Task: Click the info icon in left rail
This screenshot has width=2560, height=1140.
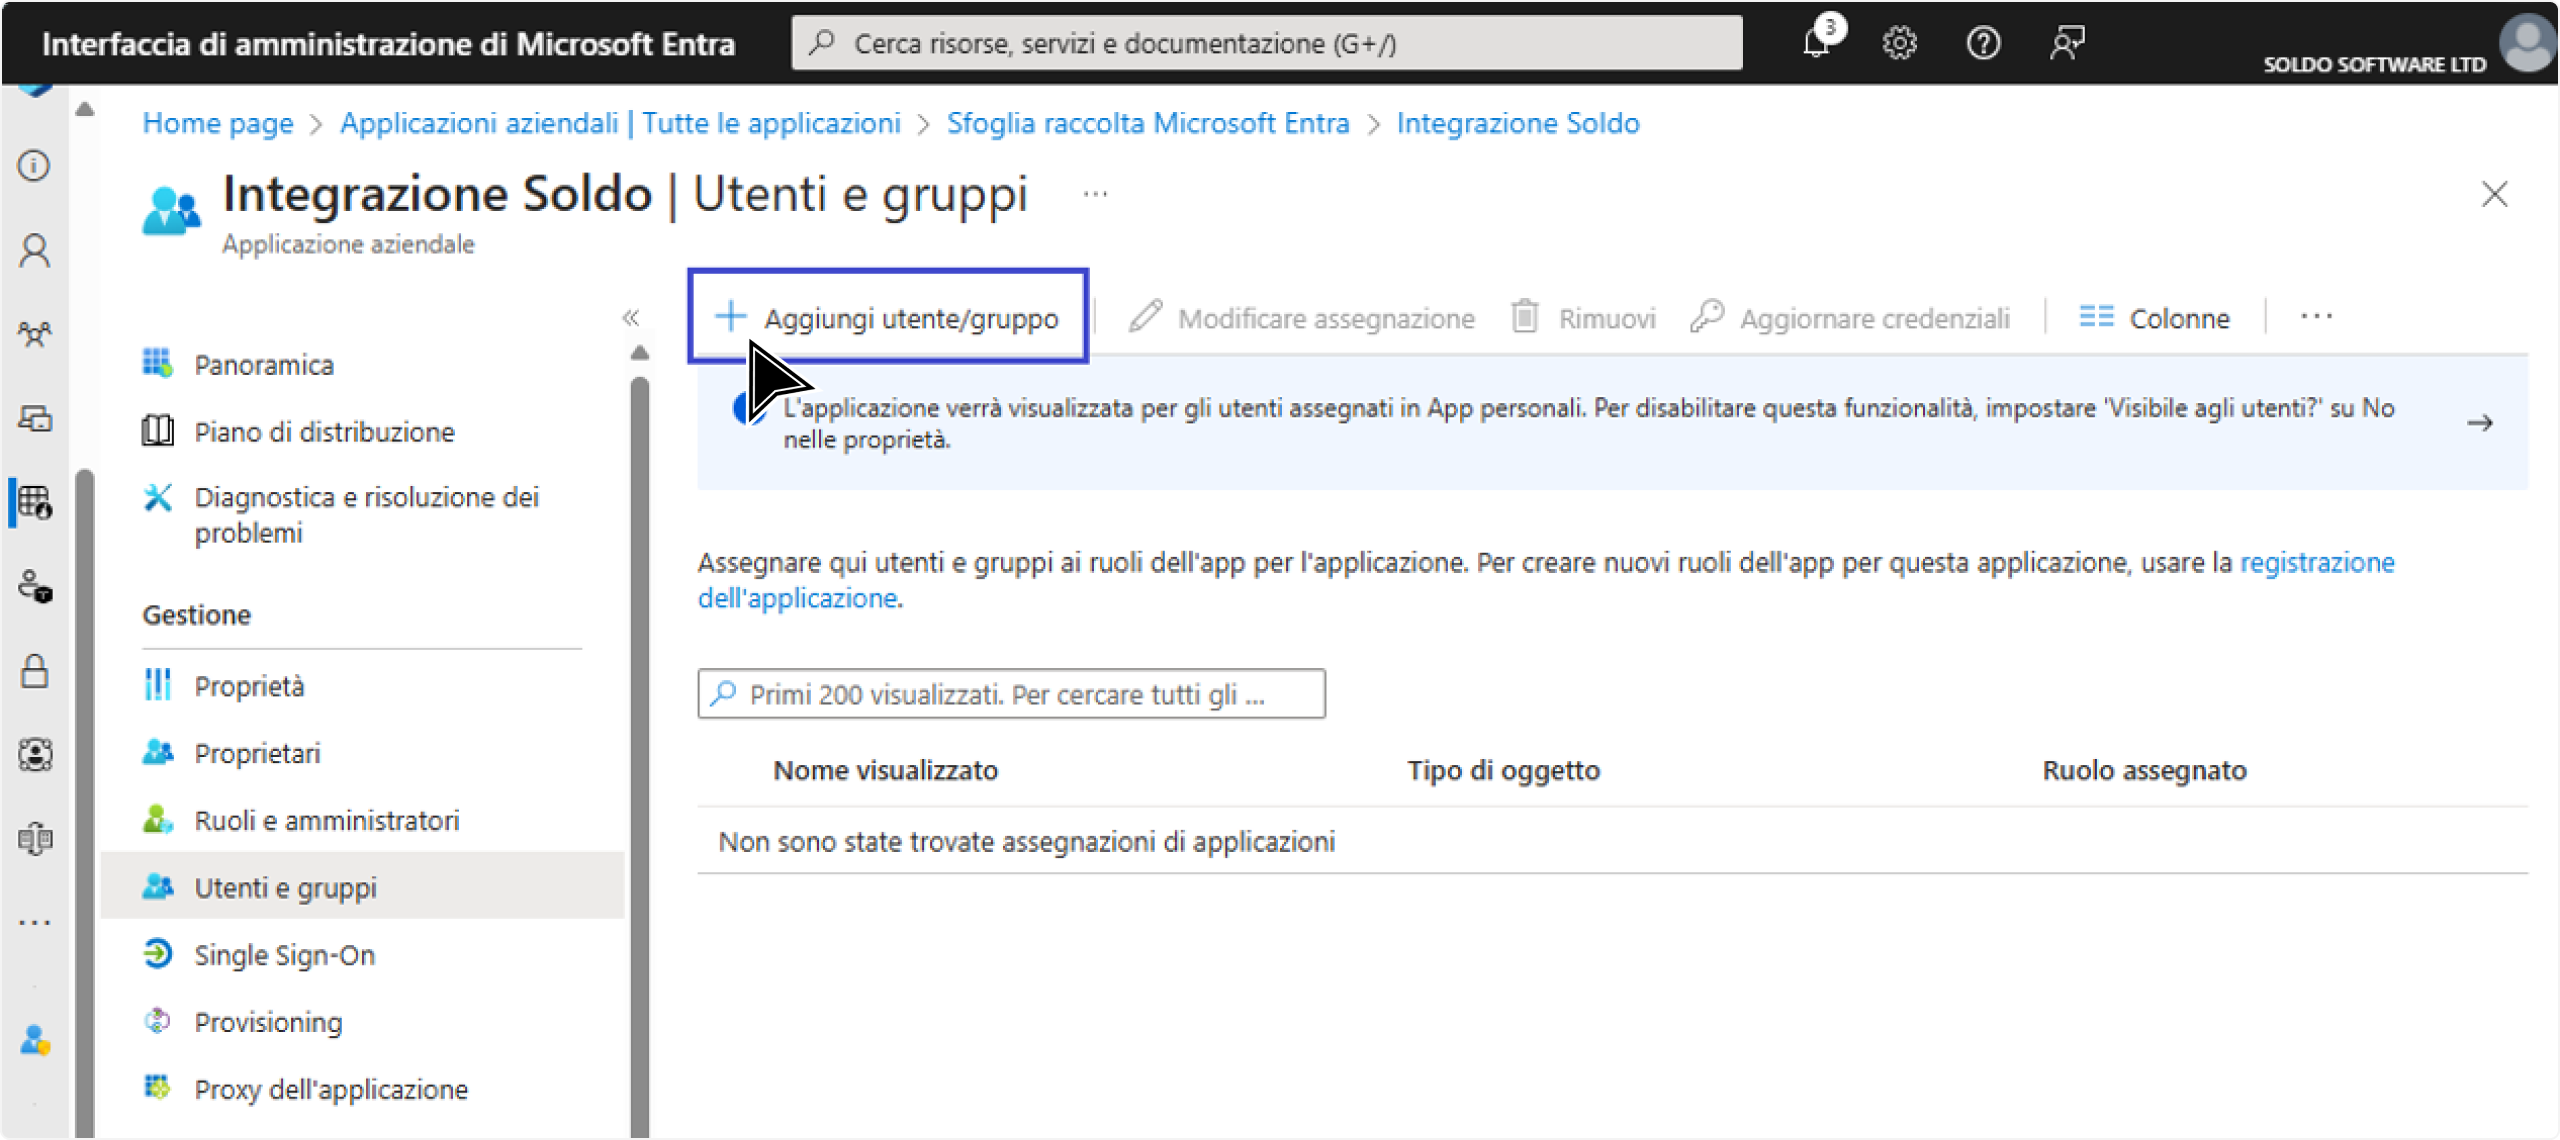Action: [35, 165]
